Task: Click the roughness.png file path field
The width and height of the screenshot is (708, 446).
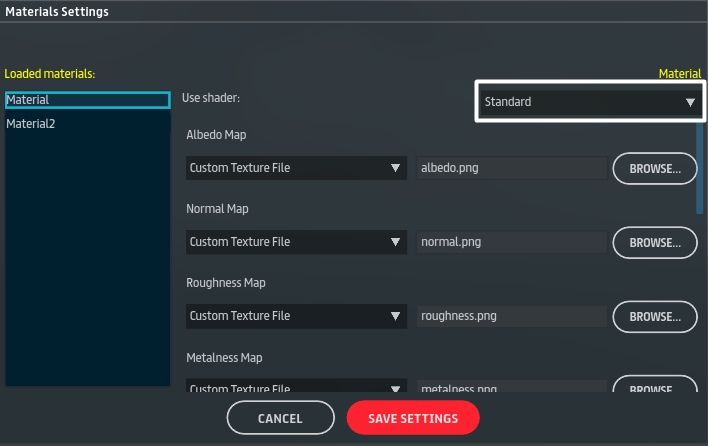Action: click(x=511, y=316)
